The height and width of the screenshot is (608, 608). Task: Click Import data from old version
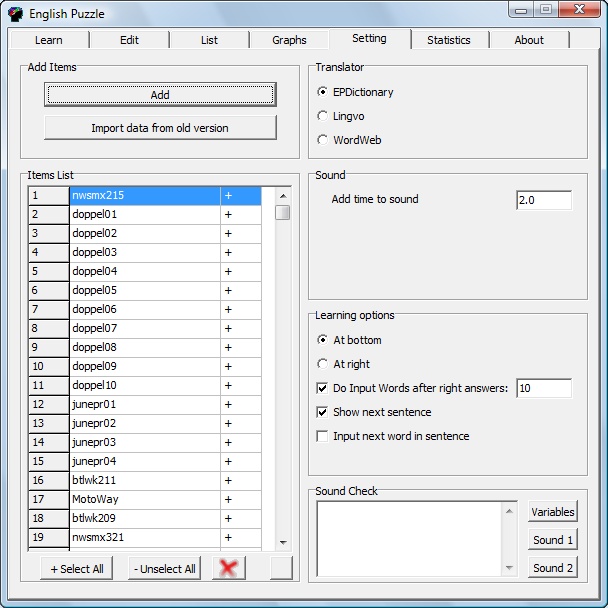click(x=160, y=128)
